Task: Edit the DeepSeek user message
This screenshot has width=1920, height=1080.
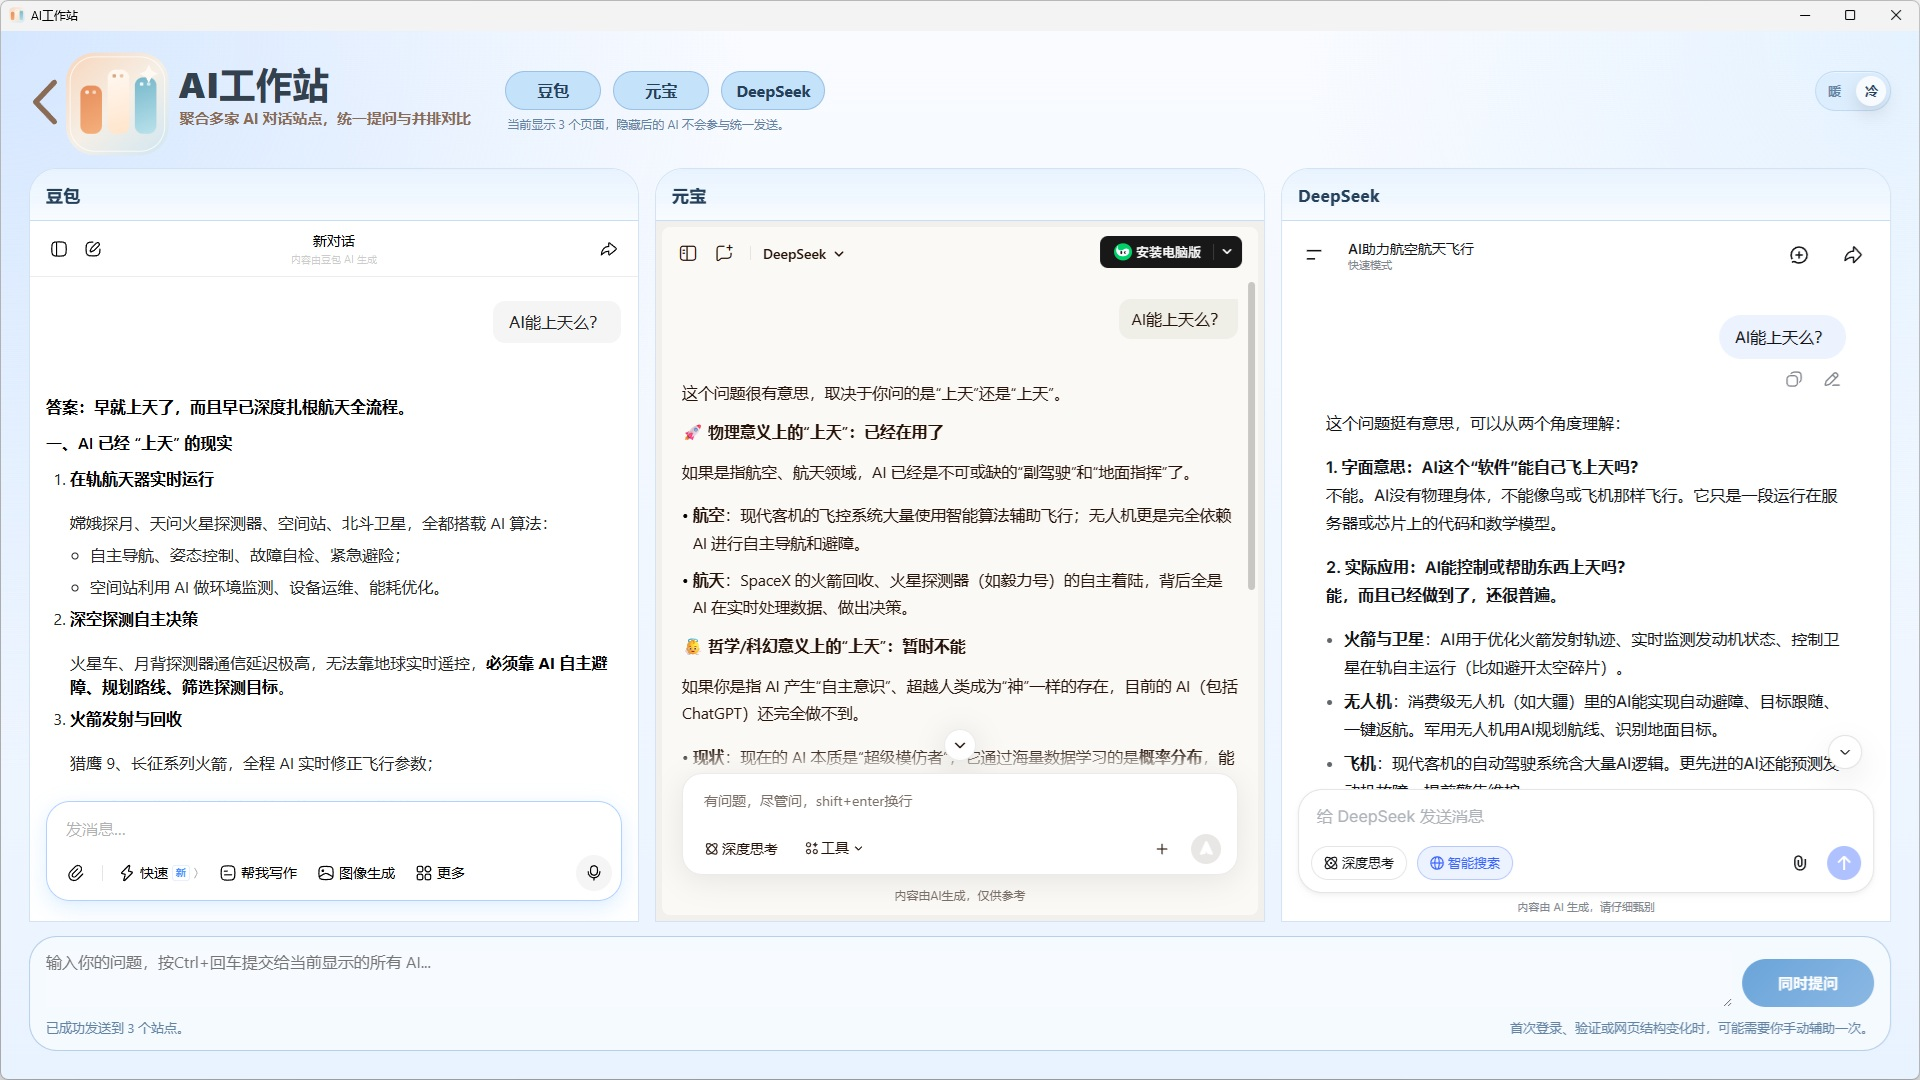Action: coord(1832,379)
